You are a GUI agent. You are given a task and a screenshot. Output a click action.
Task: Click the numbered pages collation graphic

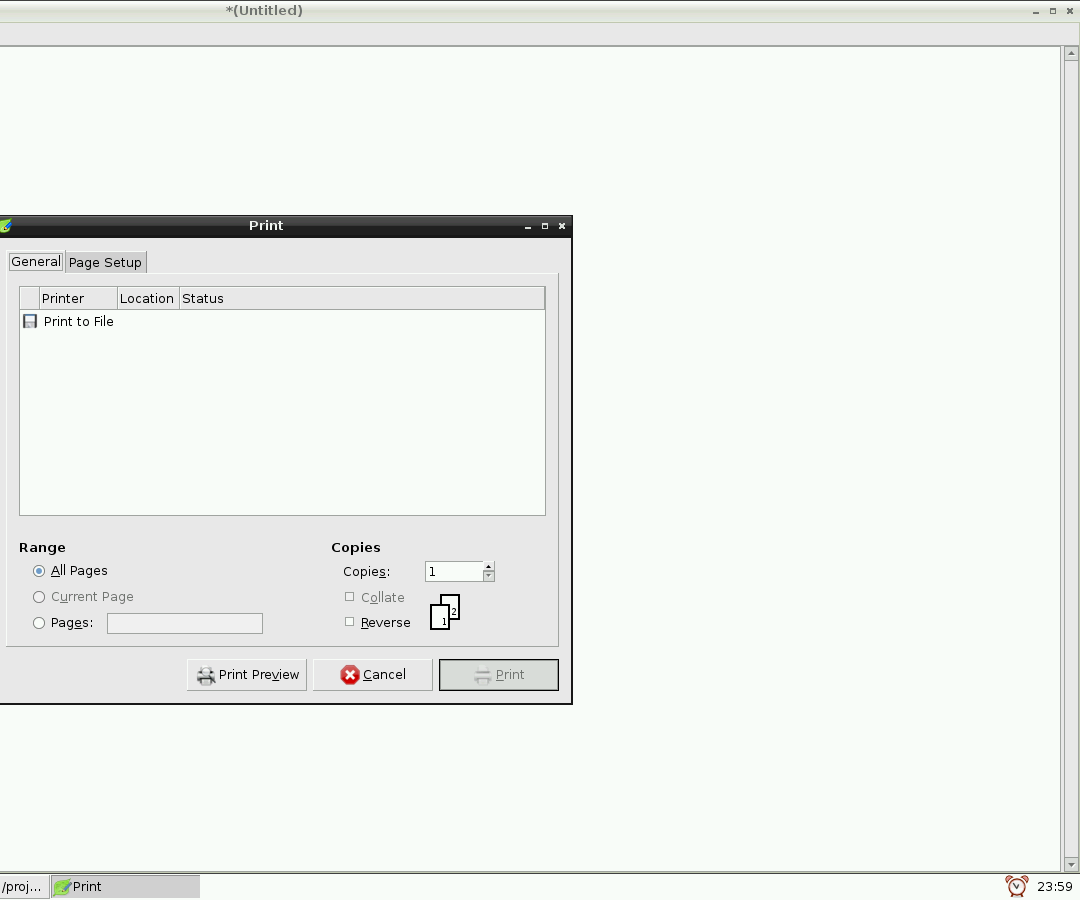444,611
